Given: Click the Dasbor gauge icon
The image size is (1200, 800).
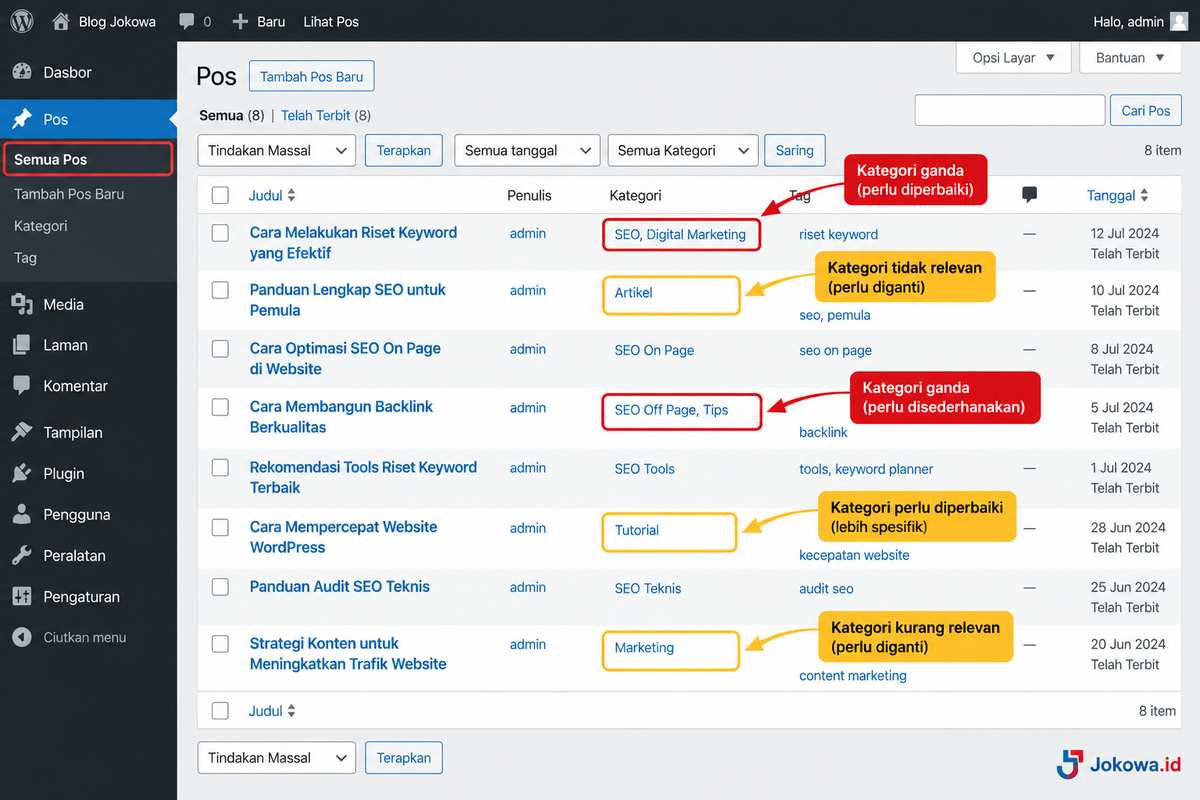Looking at the screenshot, I should [22, 72].
